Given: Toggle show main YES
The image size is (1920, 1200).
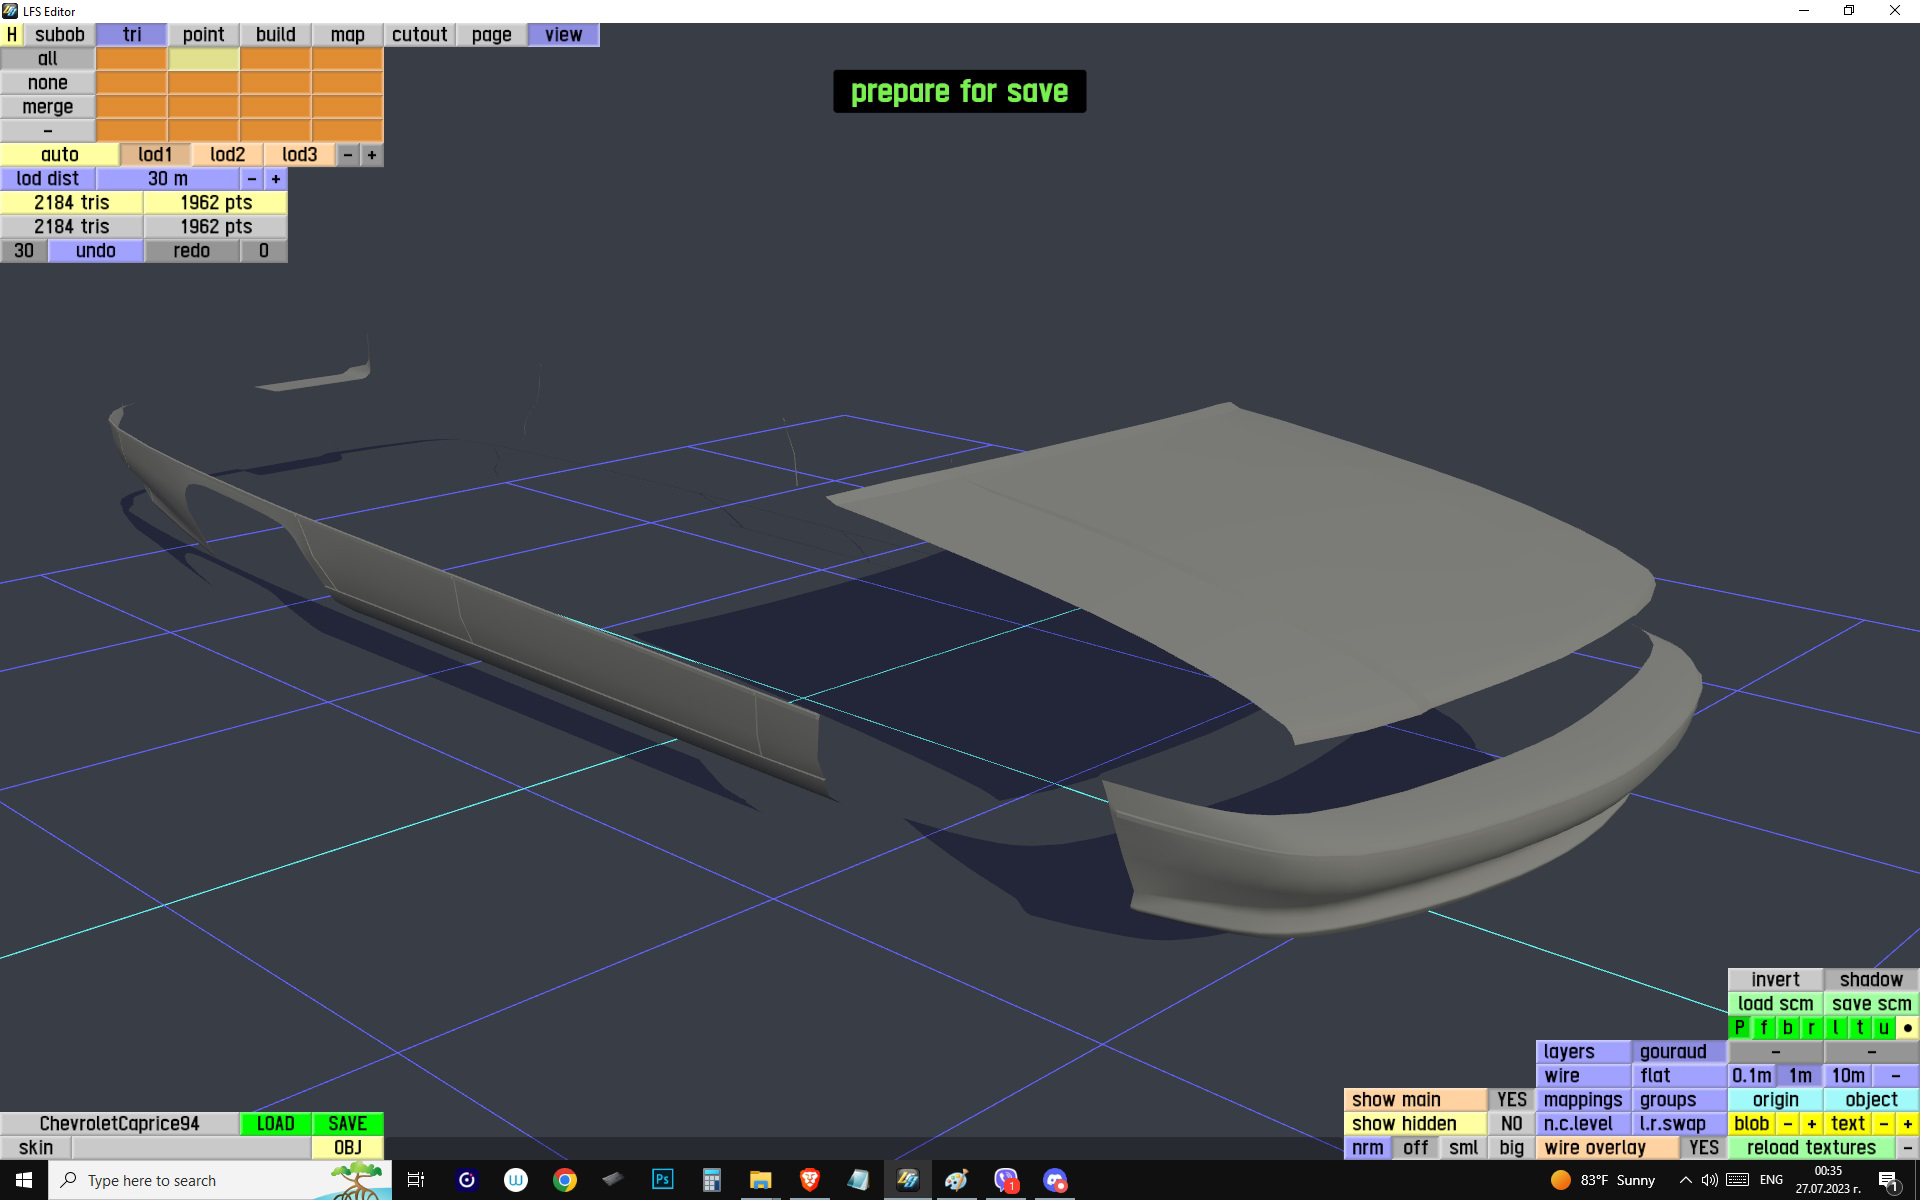Looking at the screenshot, I should [x=1511, y=1100].
